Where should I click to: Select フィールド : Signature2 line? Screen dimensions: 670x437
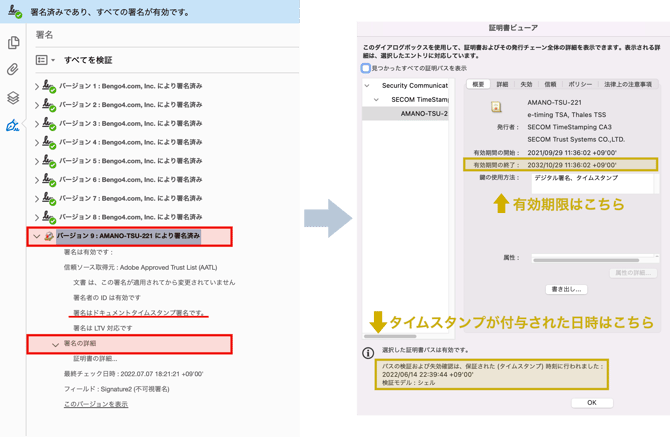click(117, 389)
